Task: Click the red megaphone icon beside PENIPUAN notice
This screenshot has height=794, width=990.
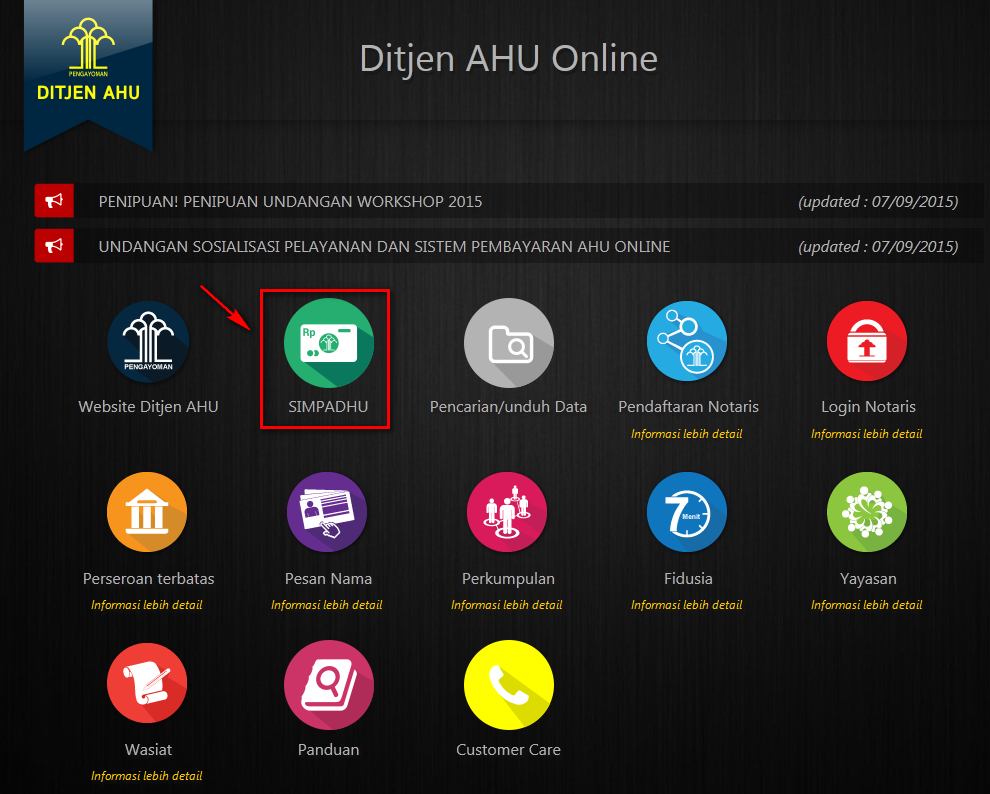Action: pos(54,202)
